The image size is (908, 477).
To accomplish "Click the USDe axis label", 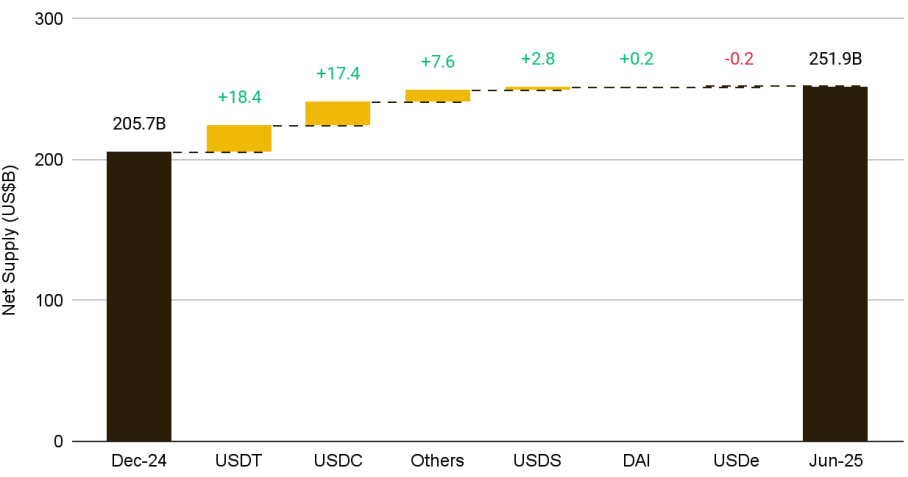I will pos(736,461).
